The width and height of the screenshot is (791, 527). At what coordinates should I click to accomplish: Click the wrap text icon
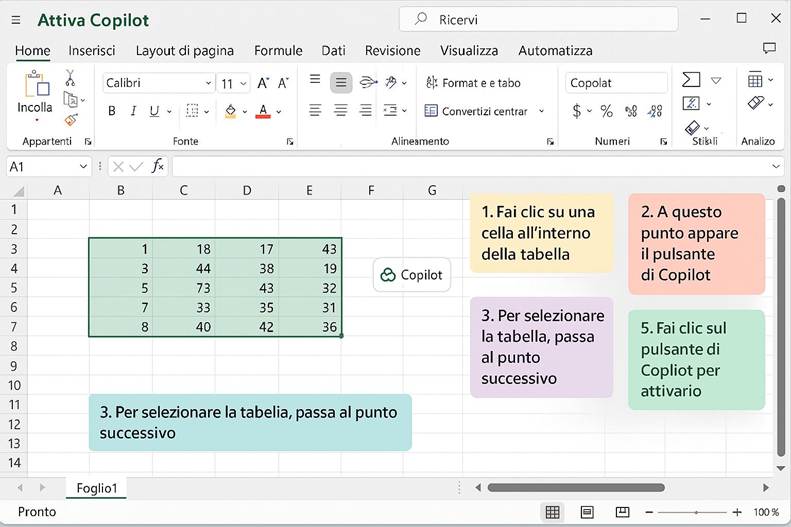click(x=368, y=82)
